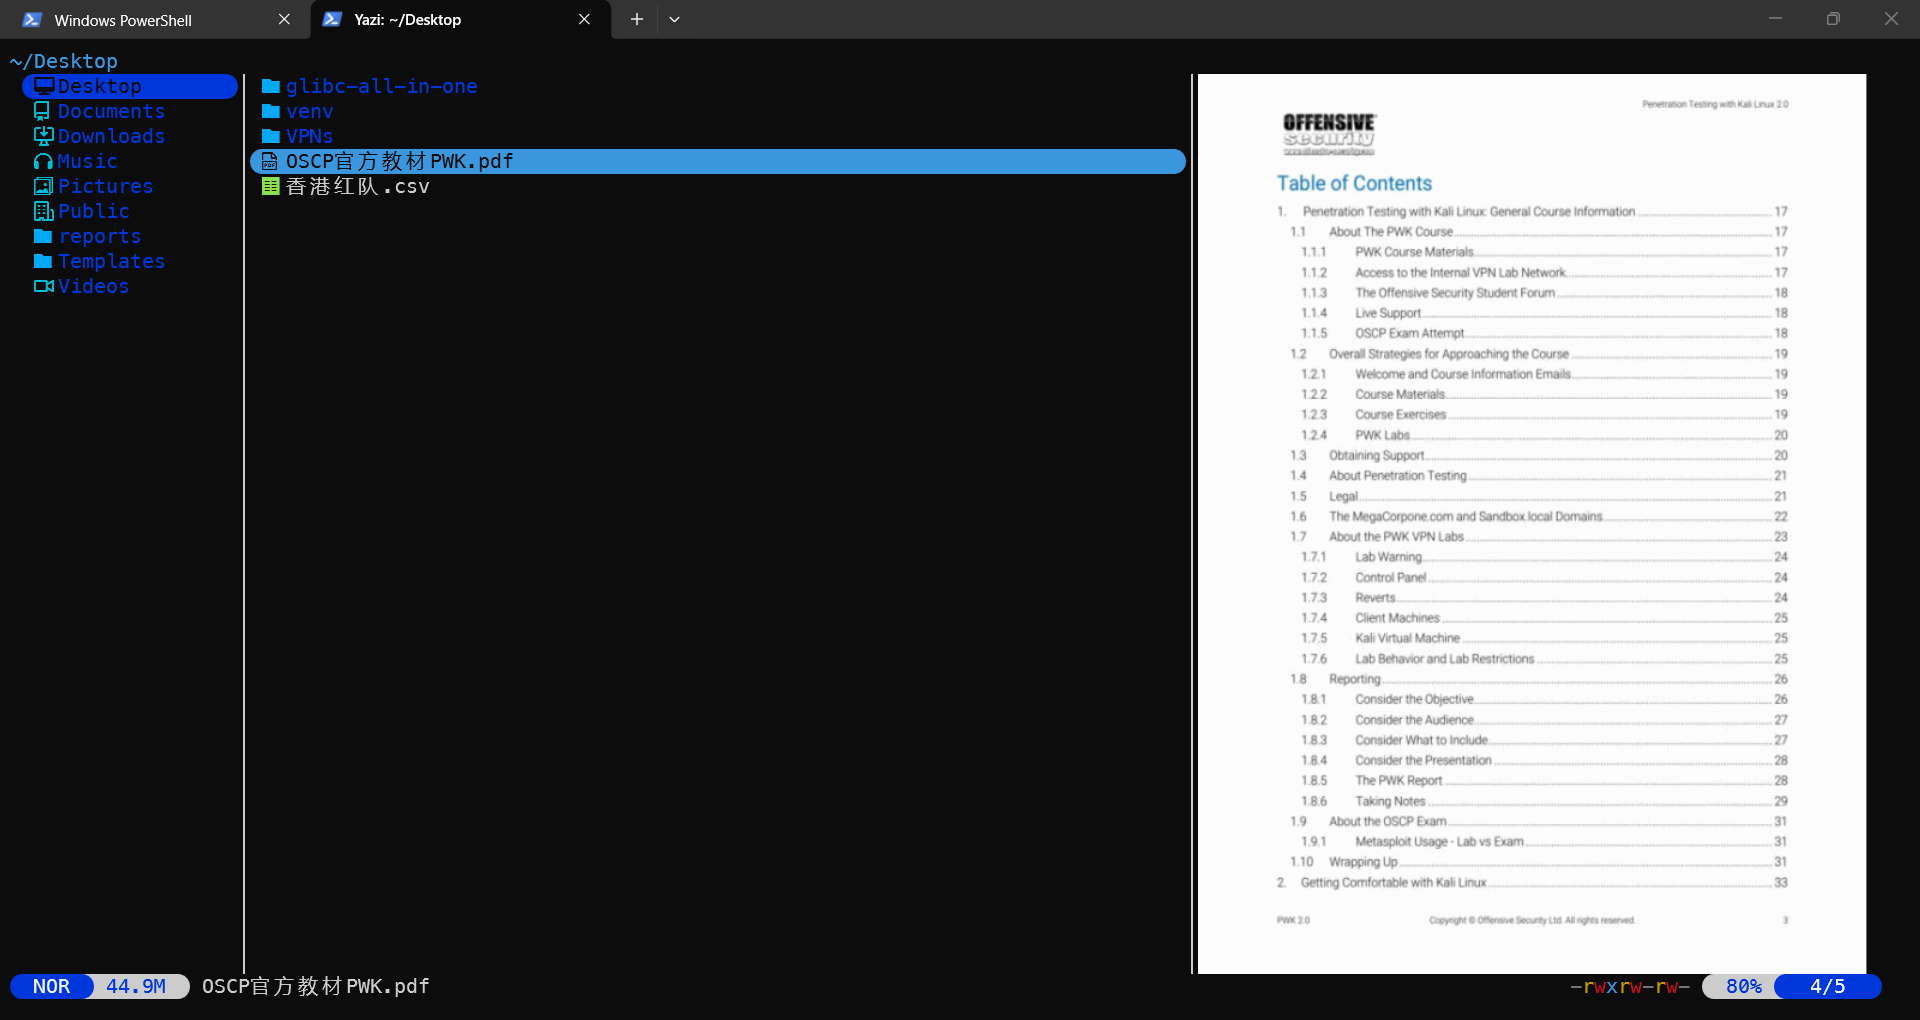Viewport: 1920px width, 1020px height.
Task: Select Downloads directory entry
Action: pos(111,136)
